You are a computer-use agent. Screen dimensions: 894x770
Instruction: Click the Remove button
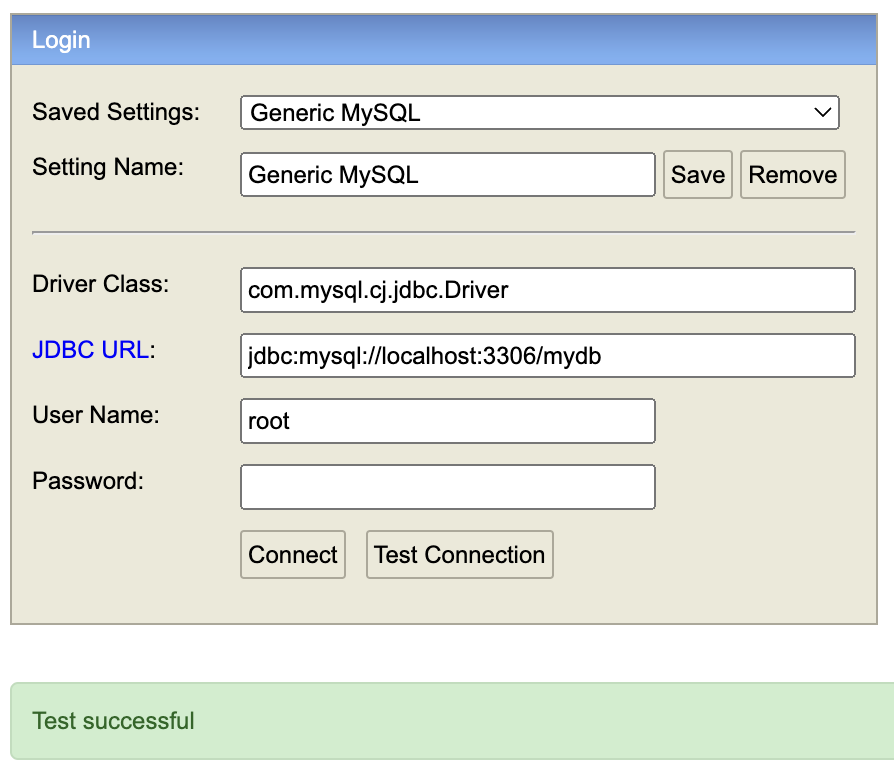coord(793,174)
